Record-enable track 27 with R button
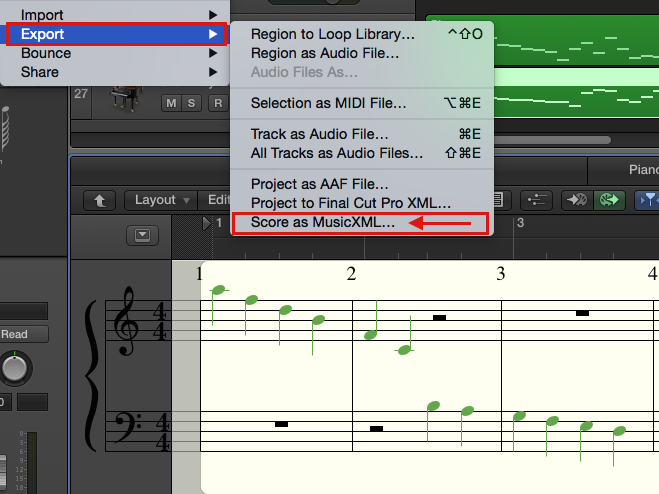Image resolution: width=659 pixels, height=494 pixels. point(218,103)
